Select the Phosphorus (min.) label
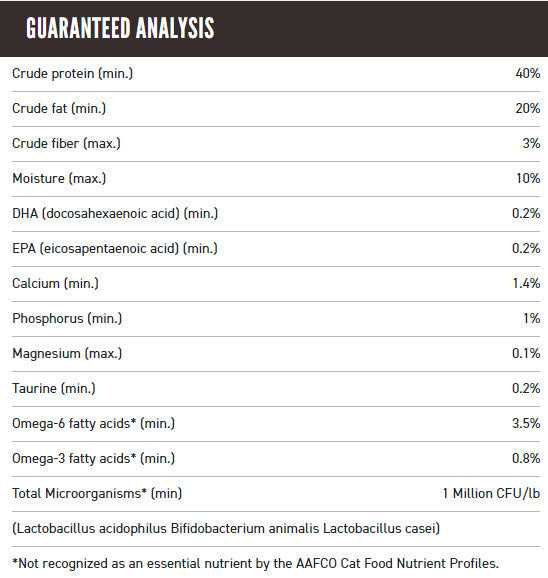 pyautogui.click(x=67, y=319)
